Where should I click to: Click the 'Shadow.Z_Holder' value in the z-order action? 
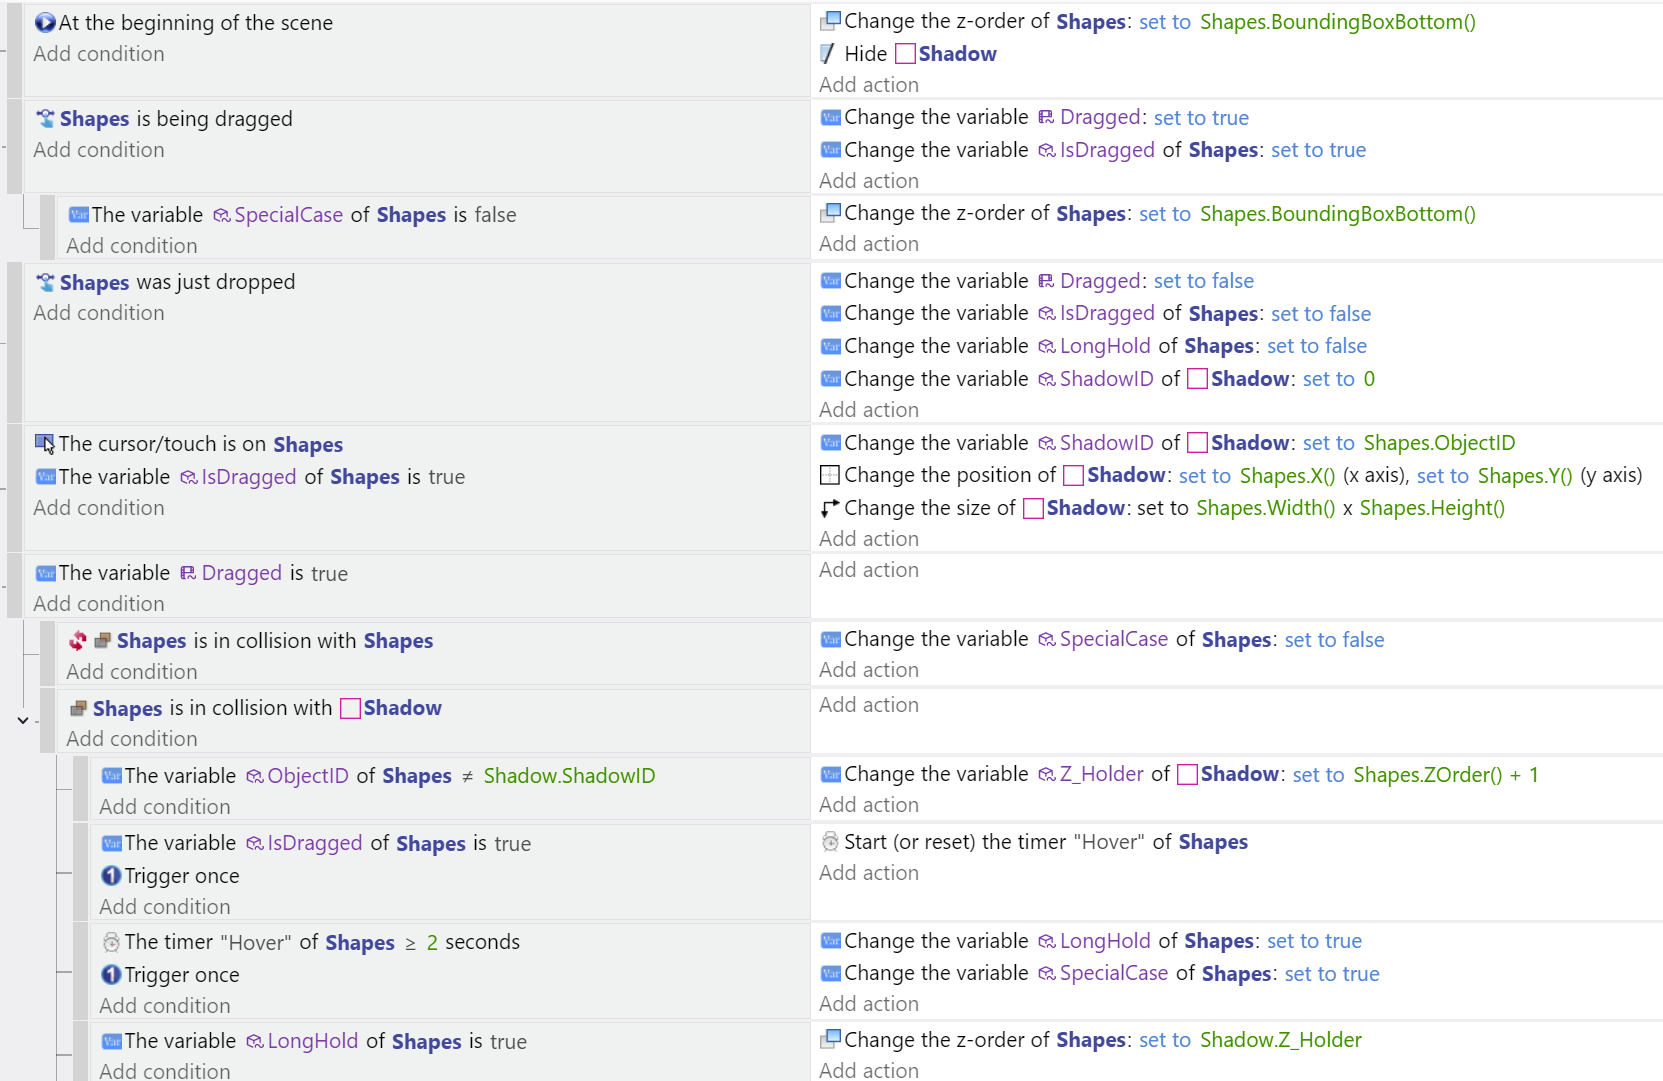[1280, 1040]
